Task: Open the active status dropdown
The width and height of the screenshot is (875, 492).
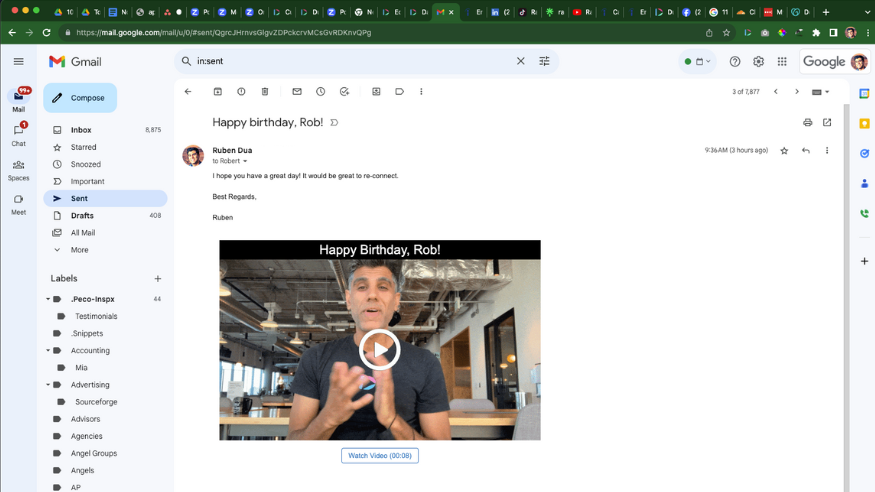Action: tap(697, 61)
